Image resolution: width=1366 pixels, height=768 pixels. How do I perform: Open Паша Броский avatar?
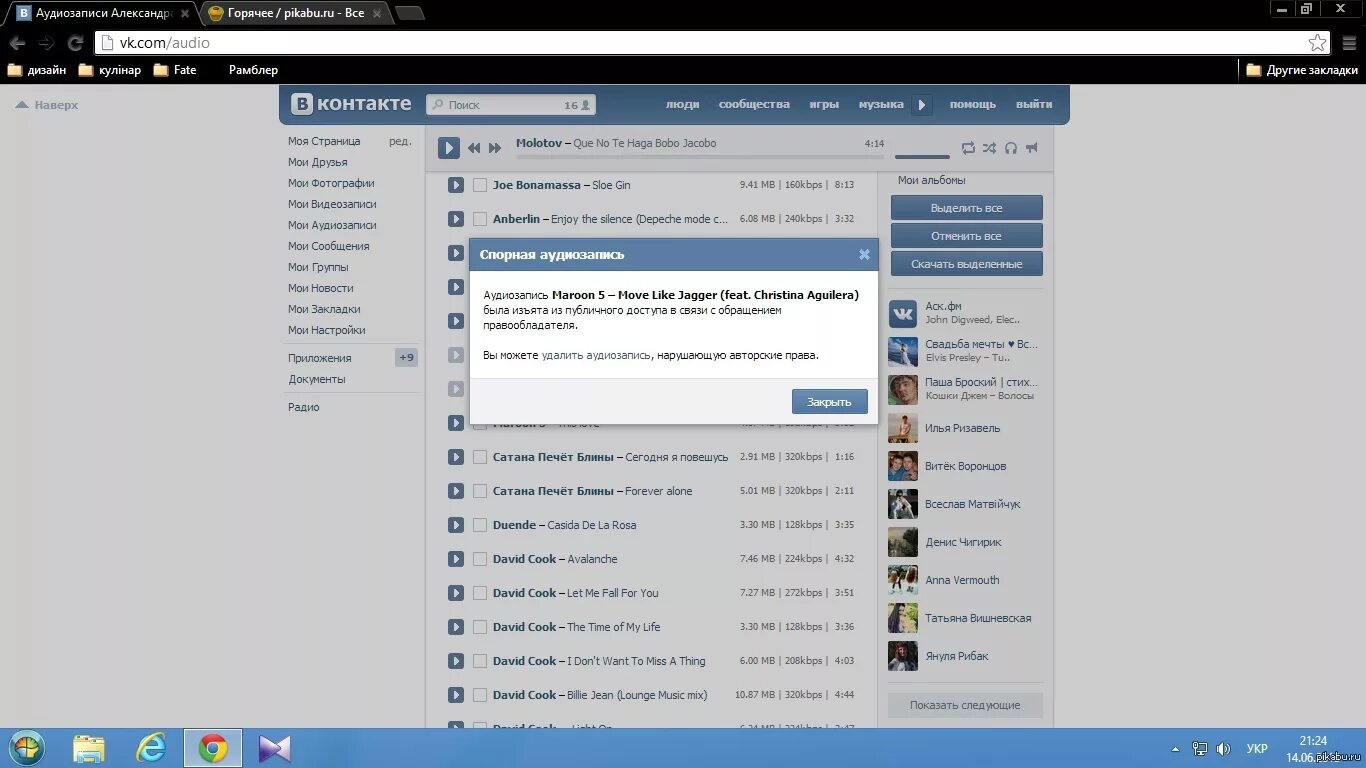[903, 390]
